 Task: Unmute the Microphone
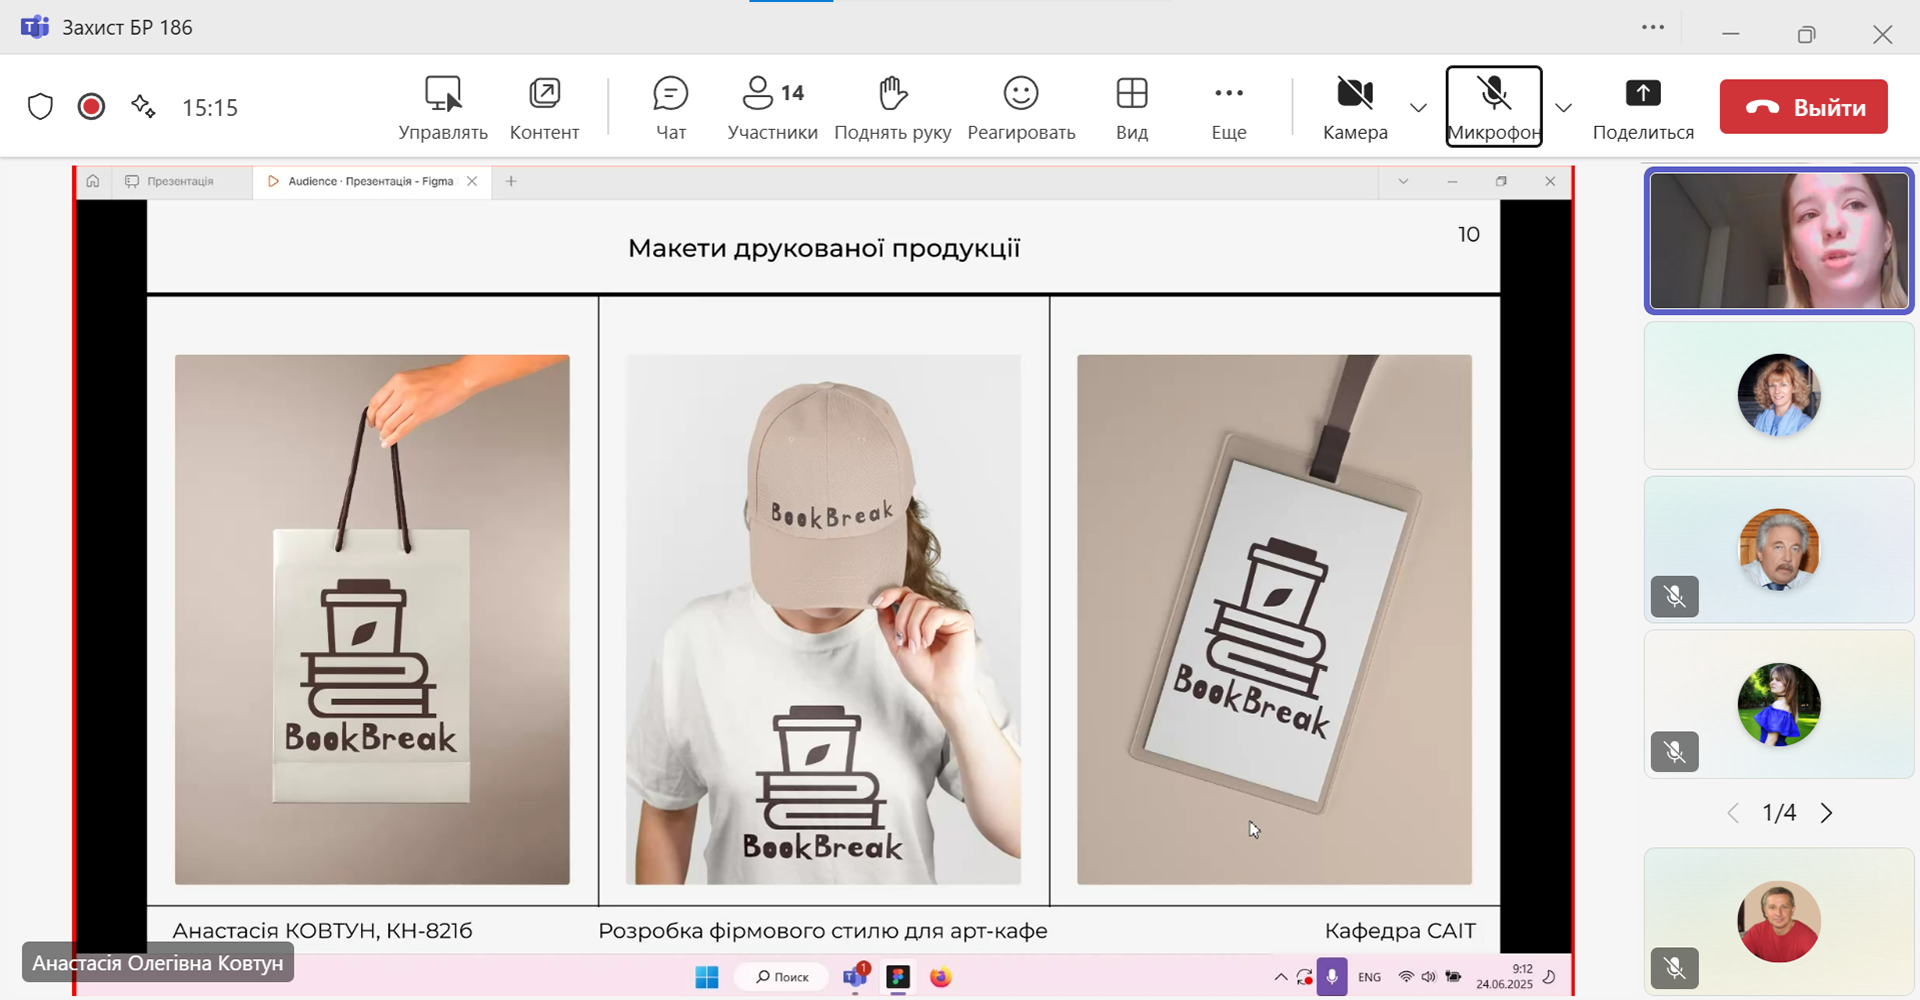(x=1493, y=107)
